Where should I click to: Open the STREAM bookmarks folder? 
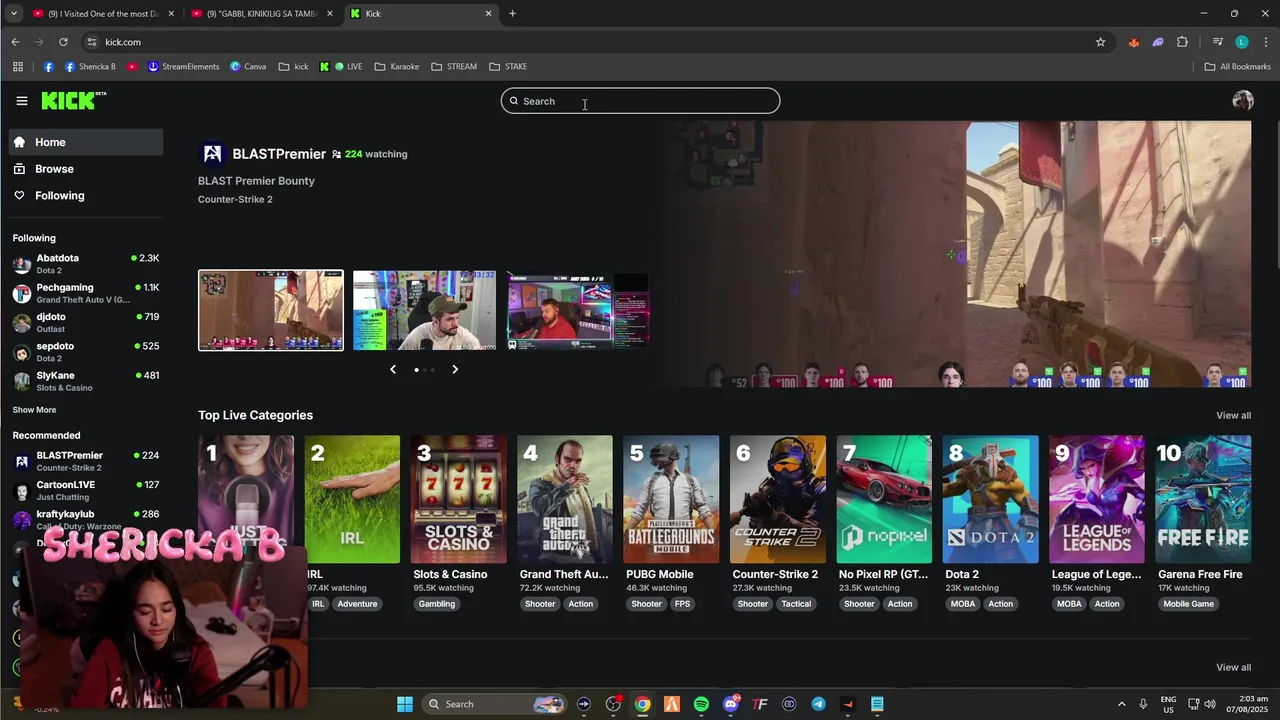(454, 67)
